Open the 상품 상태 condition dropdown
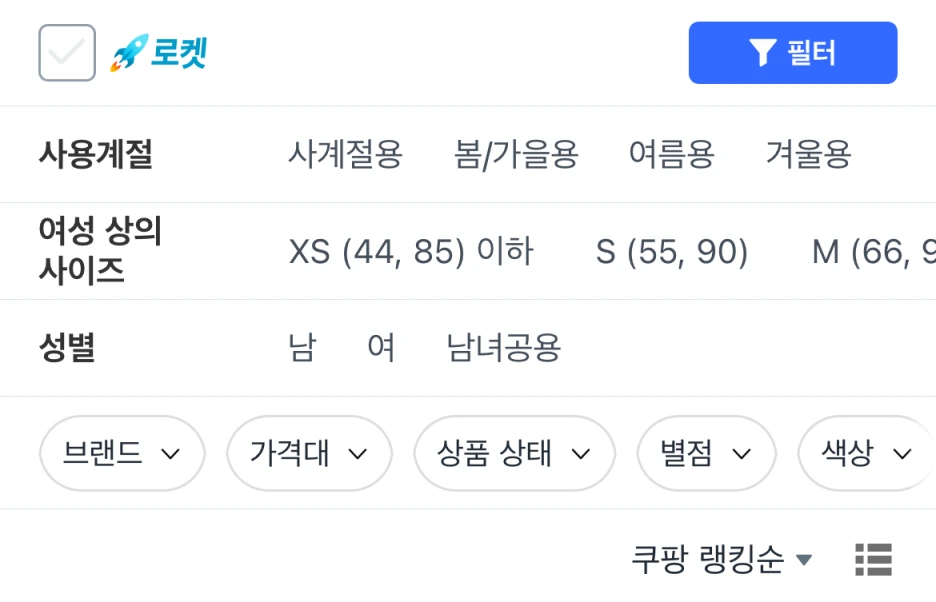The image size is (936, 602). [514, 454]
